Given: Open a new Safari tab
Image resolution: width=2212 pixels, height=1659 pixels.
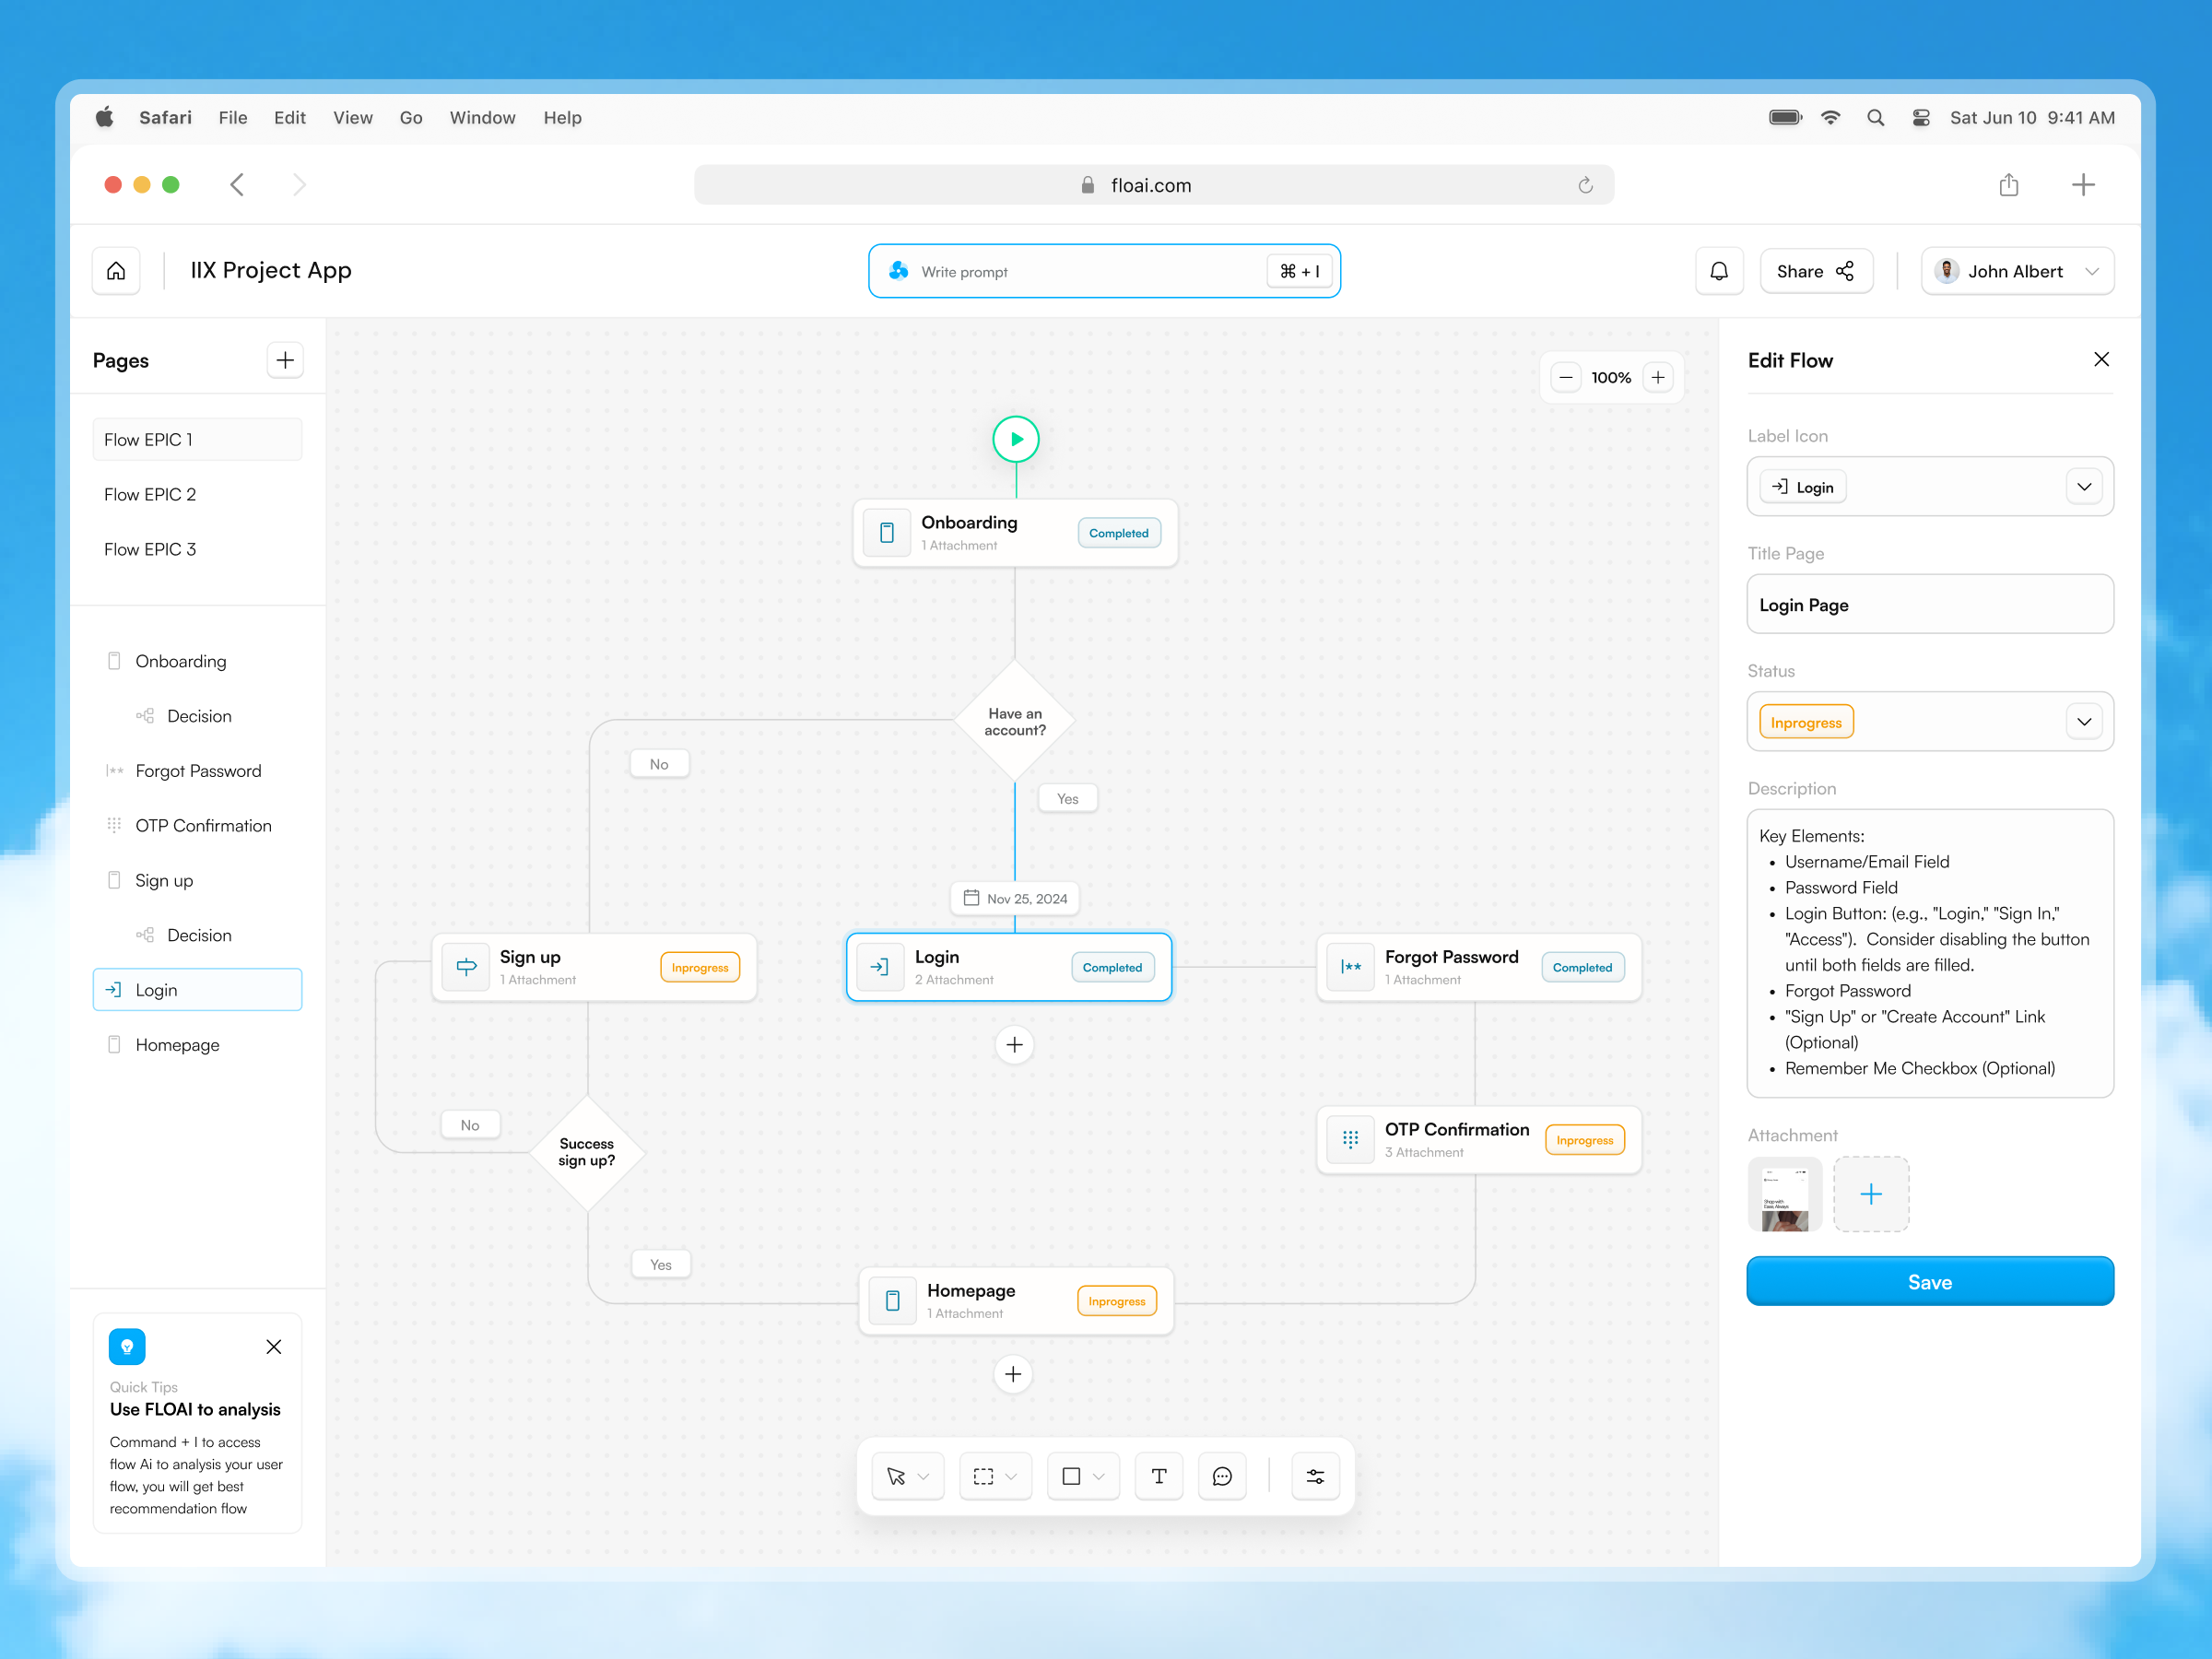Looking at the screenshot, I should (2083, 185).
